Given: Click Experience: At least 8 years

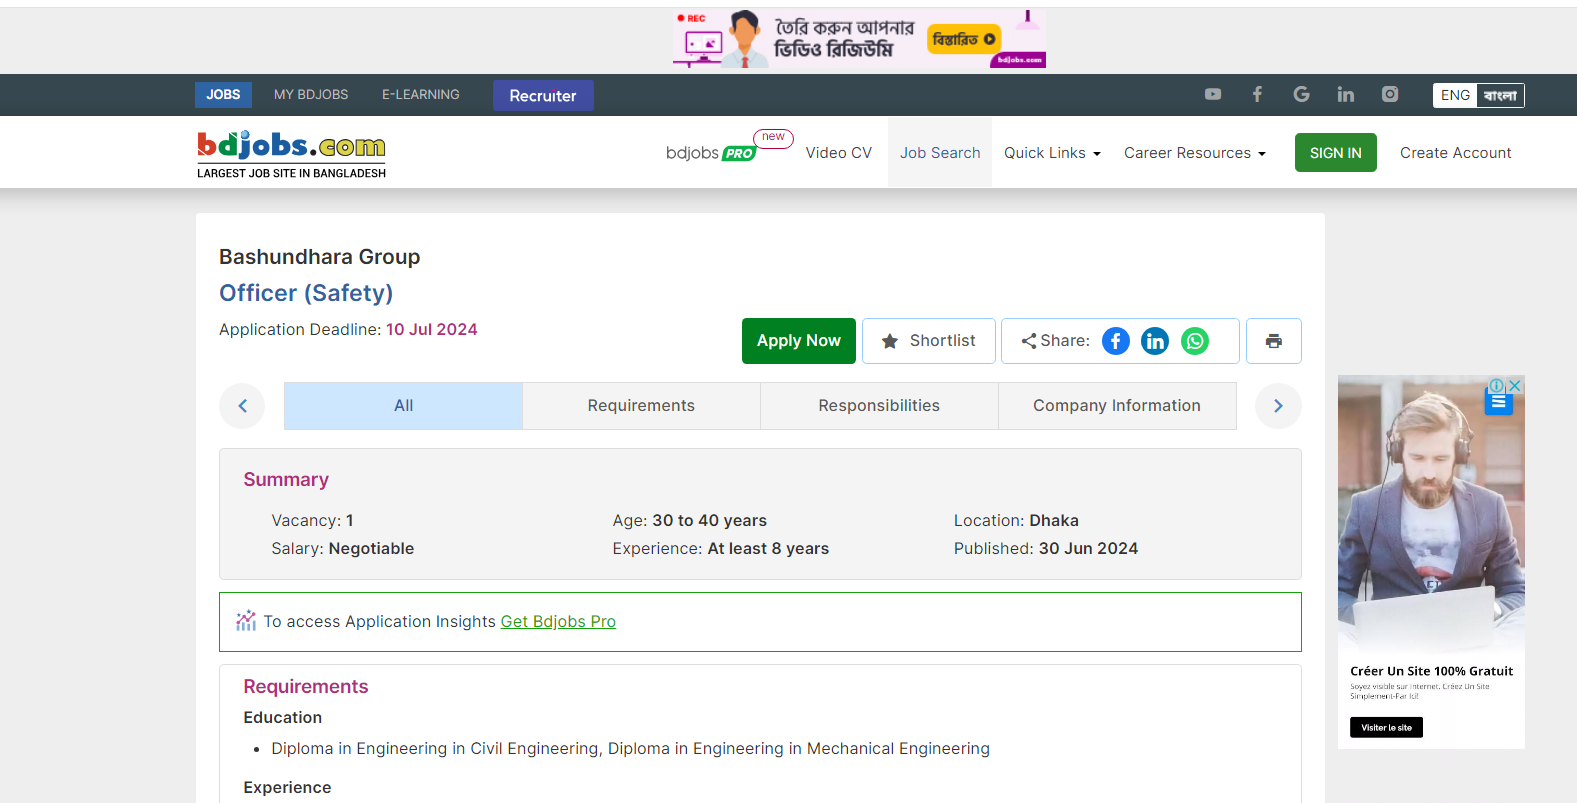Looking at the screenshot, I should (x=721, y=549).
